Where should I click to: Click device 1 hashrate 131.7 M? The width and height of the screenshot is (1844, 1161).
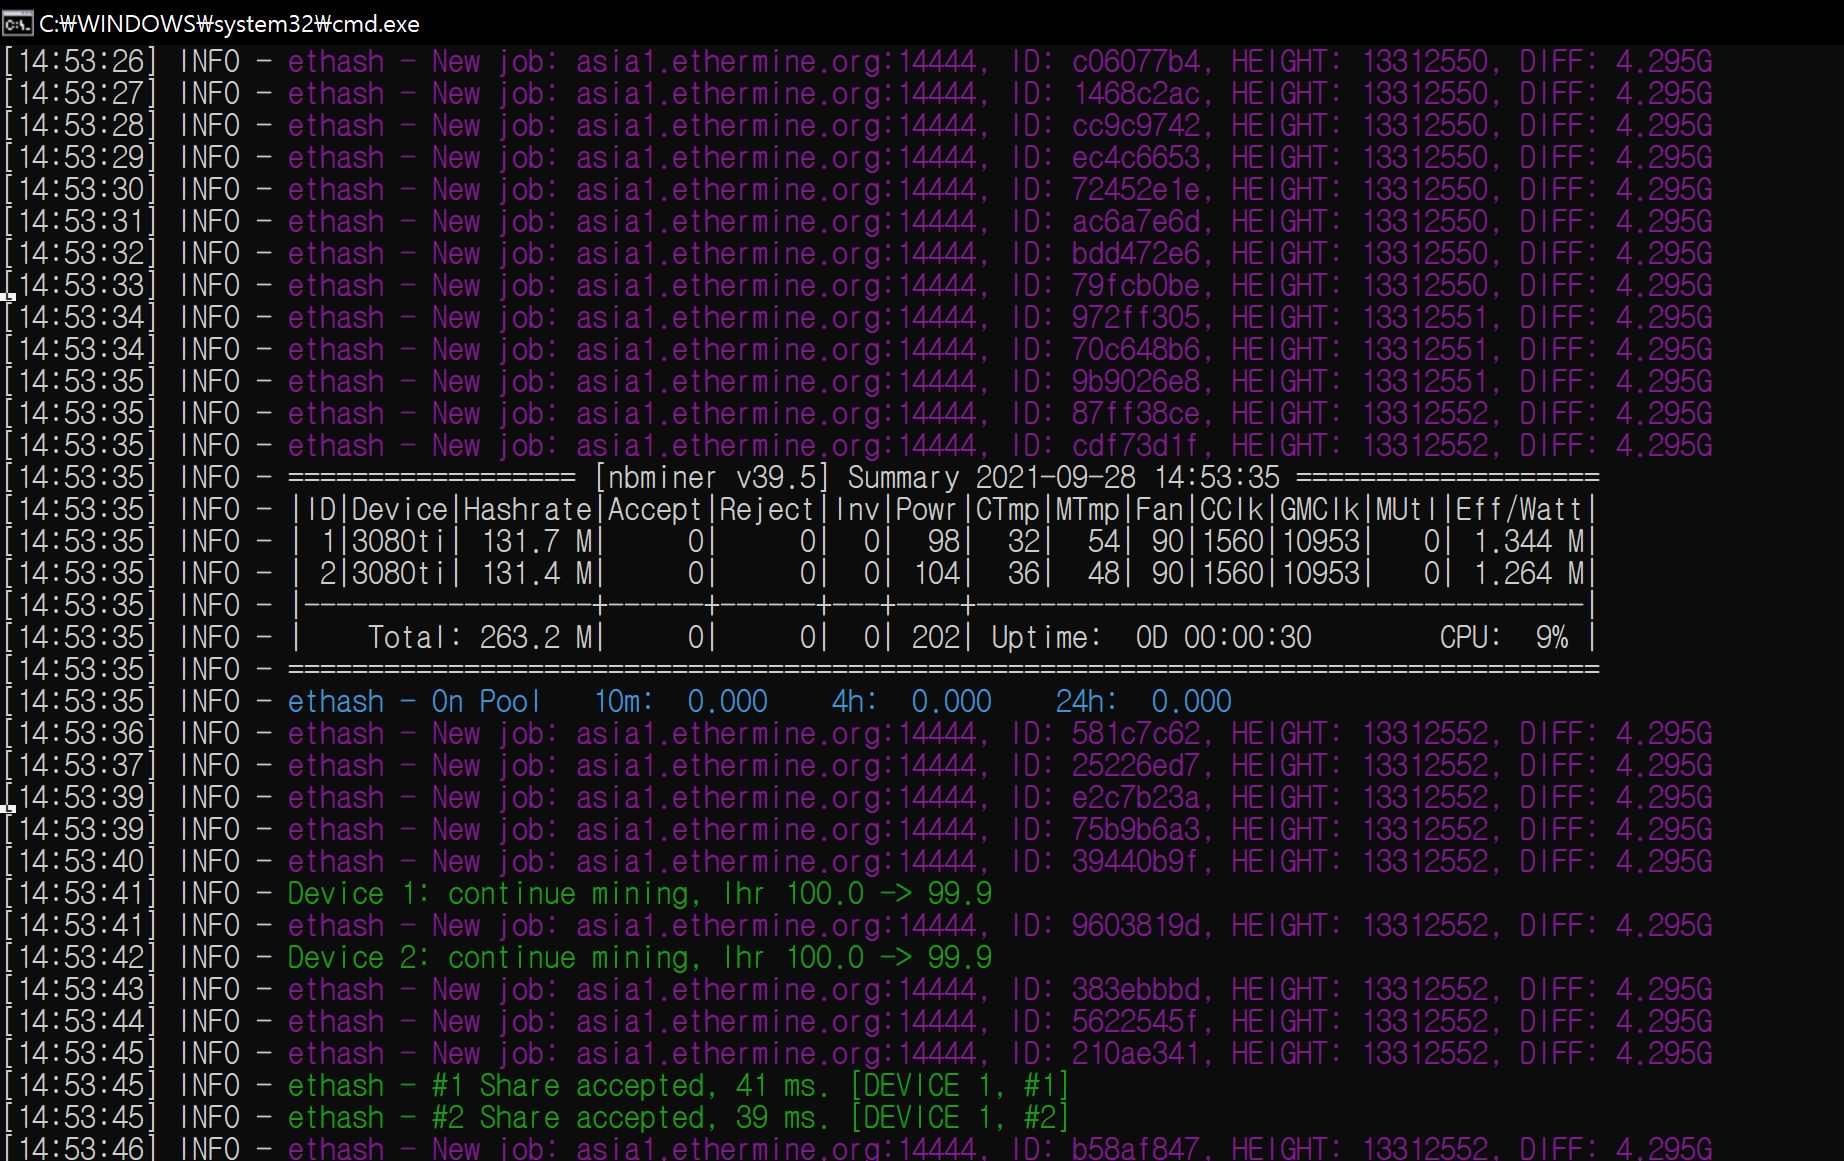(x=536, y=542)
